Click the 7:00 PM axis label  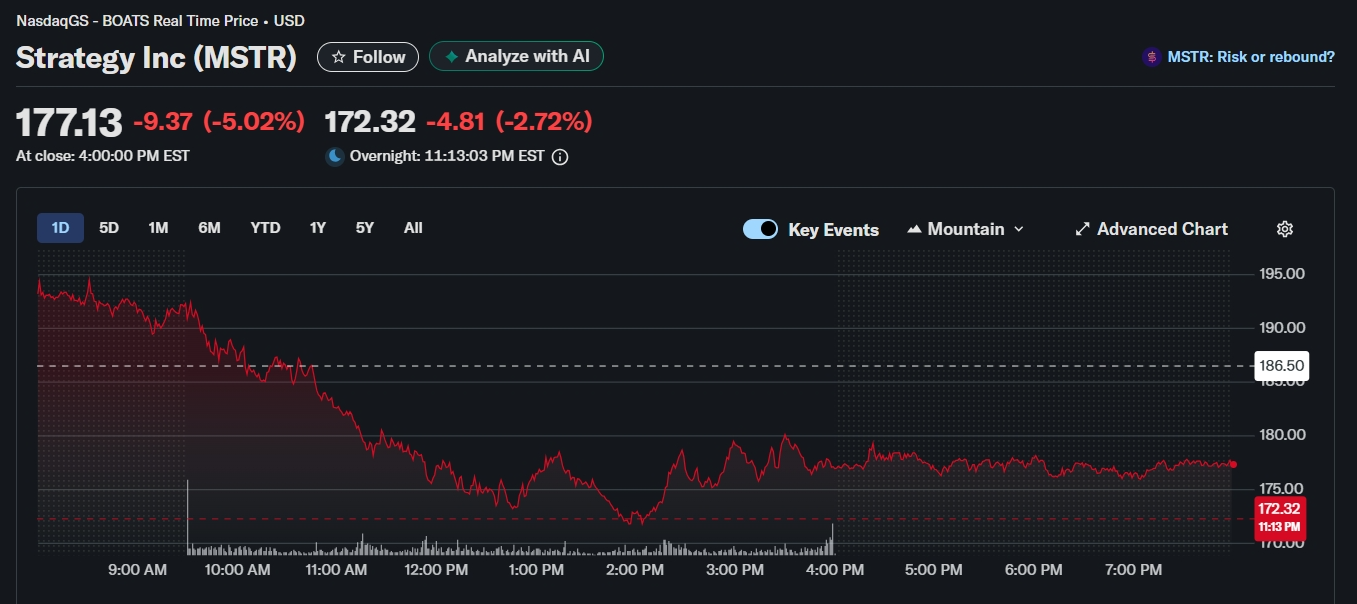click(1133, 570)
